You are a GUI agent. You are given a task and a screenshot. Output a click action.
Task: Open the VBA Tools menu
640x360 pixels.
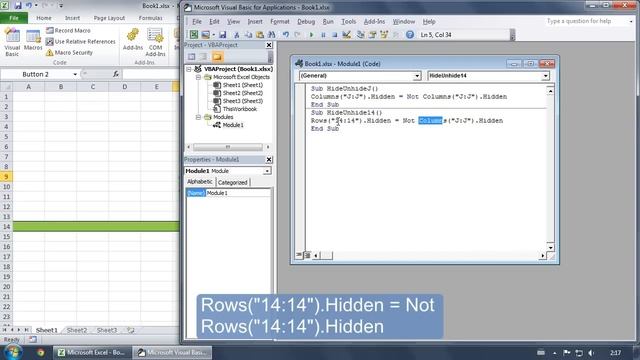[348, 22]
